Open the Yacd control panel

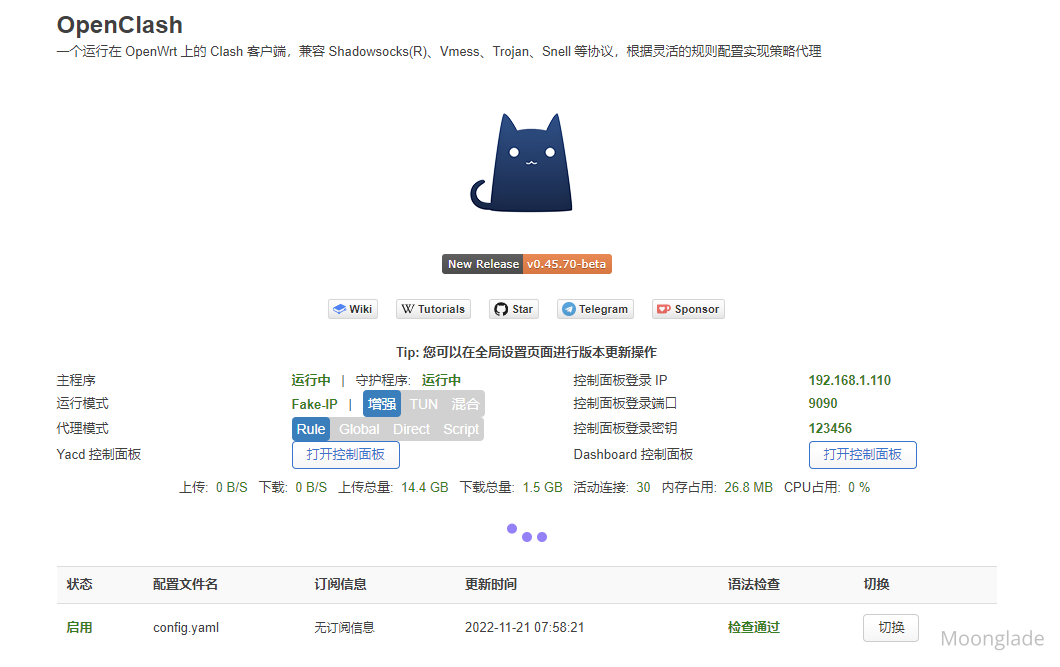pos(346,455)
